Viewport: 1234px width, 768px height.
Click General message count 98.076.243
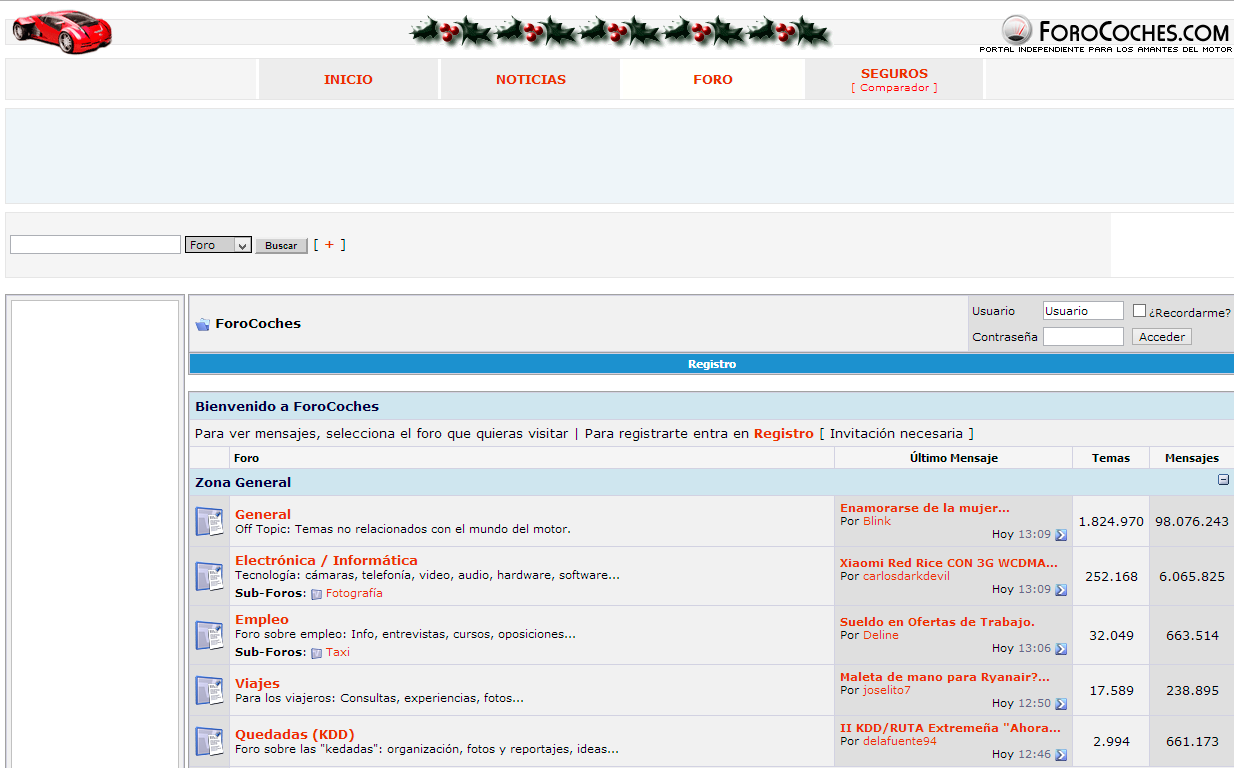pos(1192,522)
